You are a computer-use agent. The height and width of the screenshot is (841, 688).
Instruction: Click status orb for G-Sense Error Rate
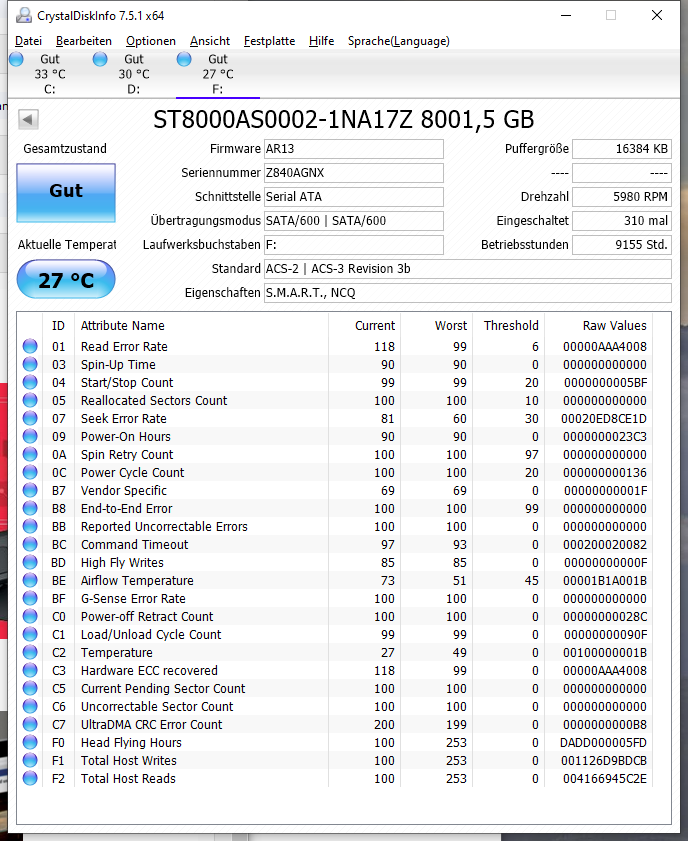coord(30,599)
